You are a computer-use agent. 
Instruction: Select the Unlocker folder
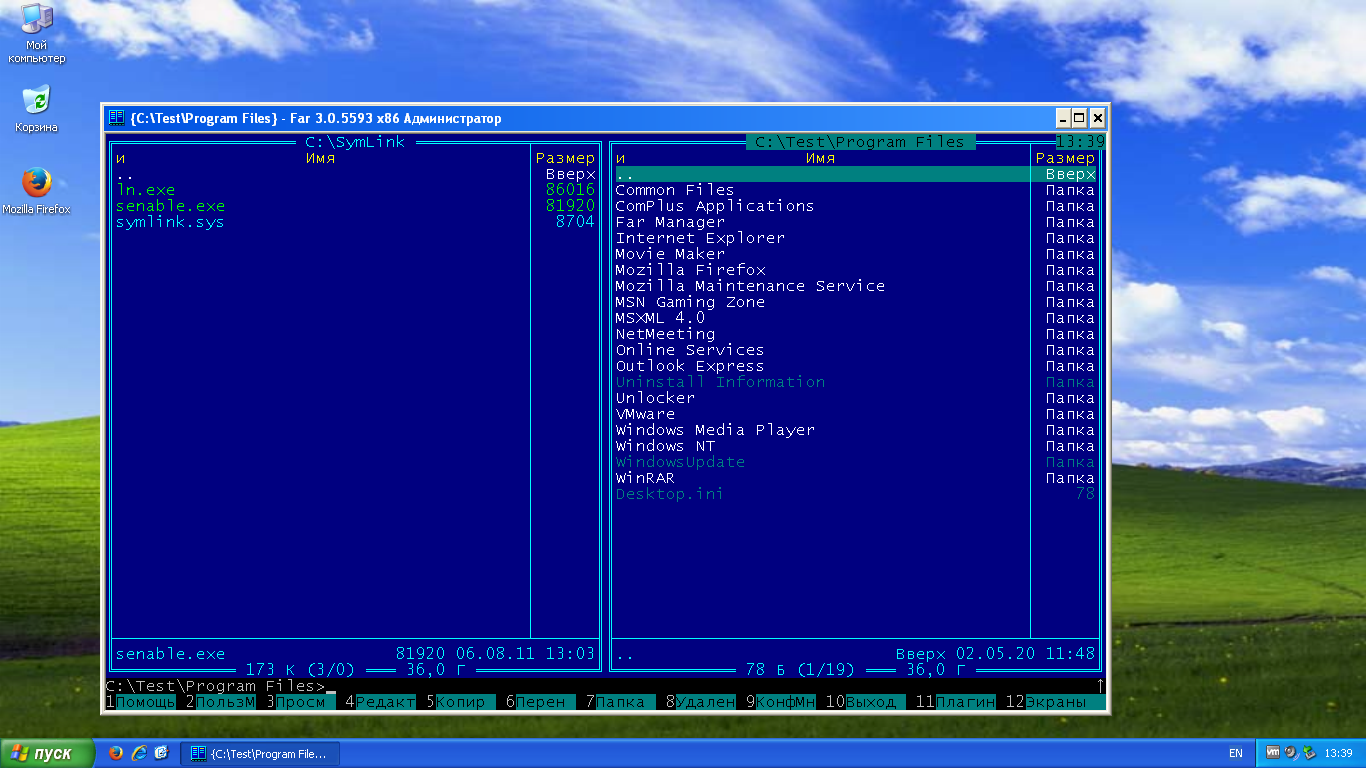656,398
